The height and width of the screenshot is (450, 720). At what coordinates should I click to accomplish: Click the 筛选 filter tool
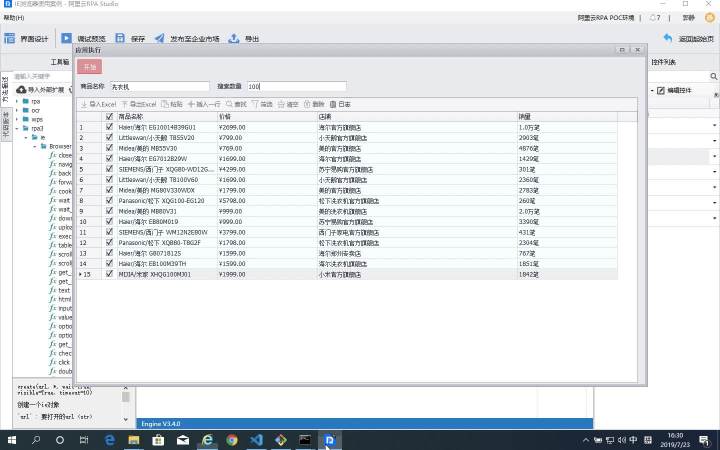pyautogui.click(x=262, y=104)
